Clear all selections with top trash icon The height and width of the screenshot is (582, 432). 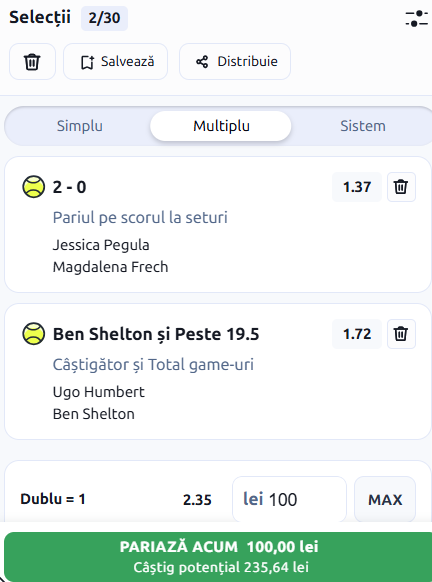click(x=32, y=62)
